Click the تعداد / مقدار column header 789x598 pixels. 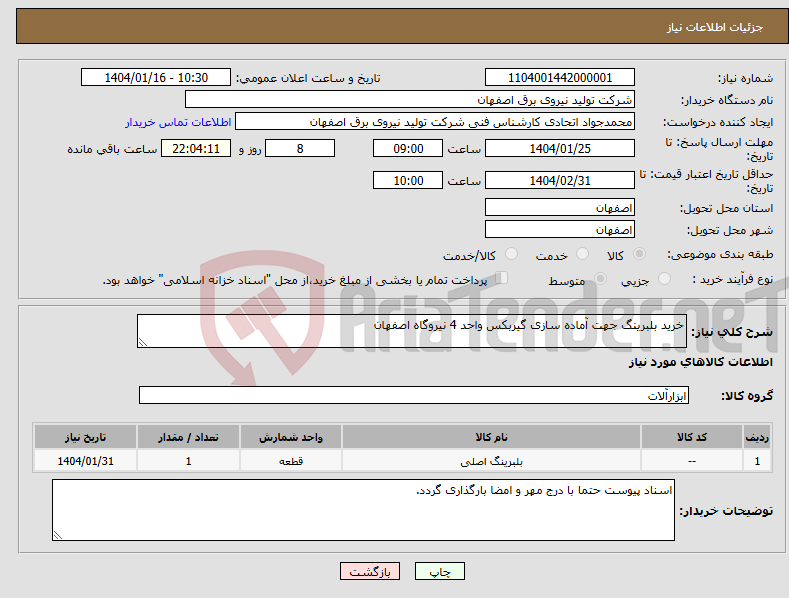188,437
